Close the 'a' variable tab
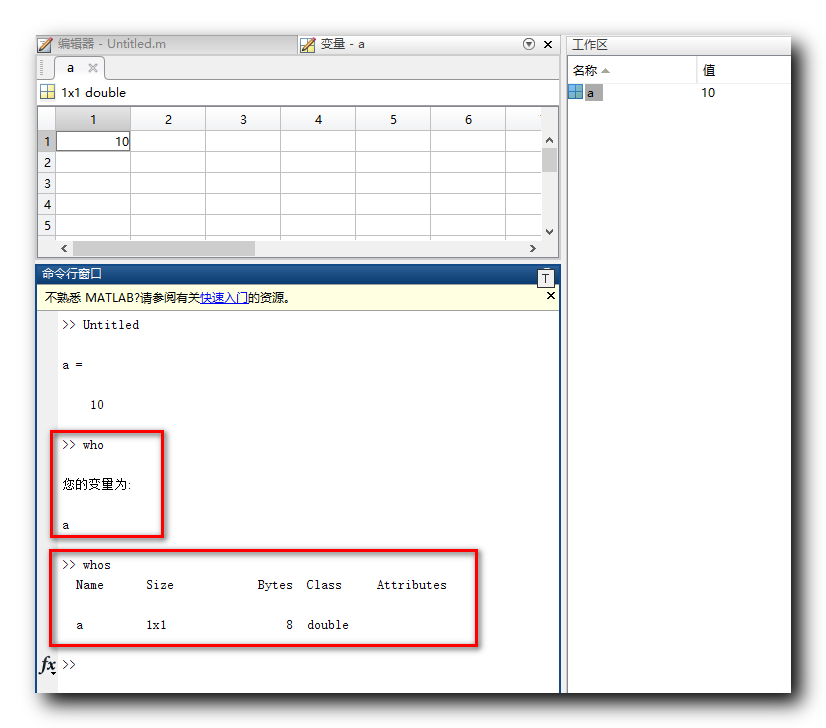This screenshot has width=826, height=728. click(93, 68)
